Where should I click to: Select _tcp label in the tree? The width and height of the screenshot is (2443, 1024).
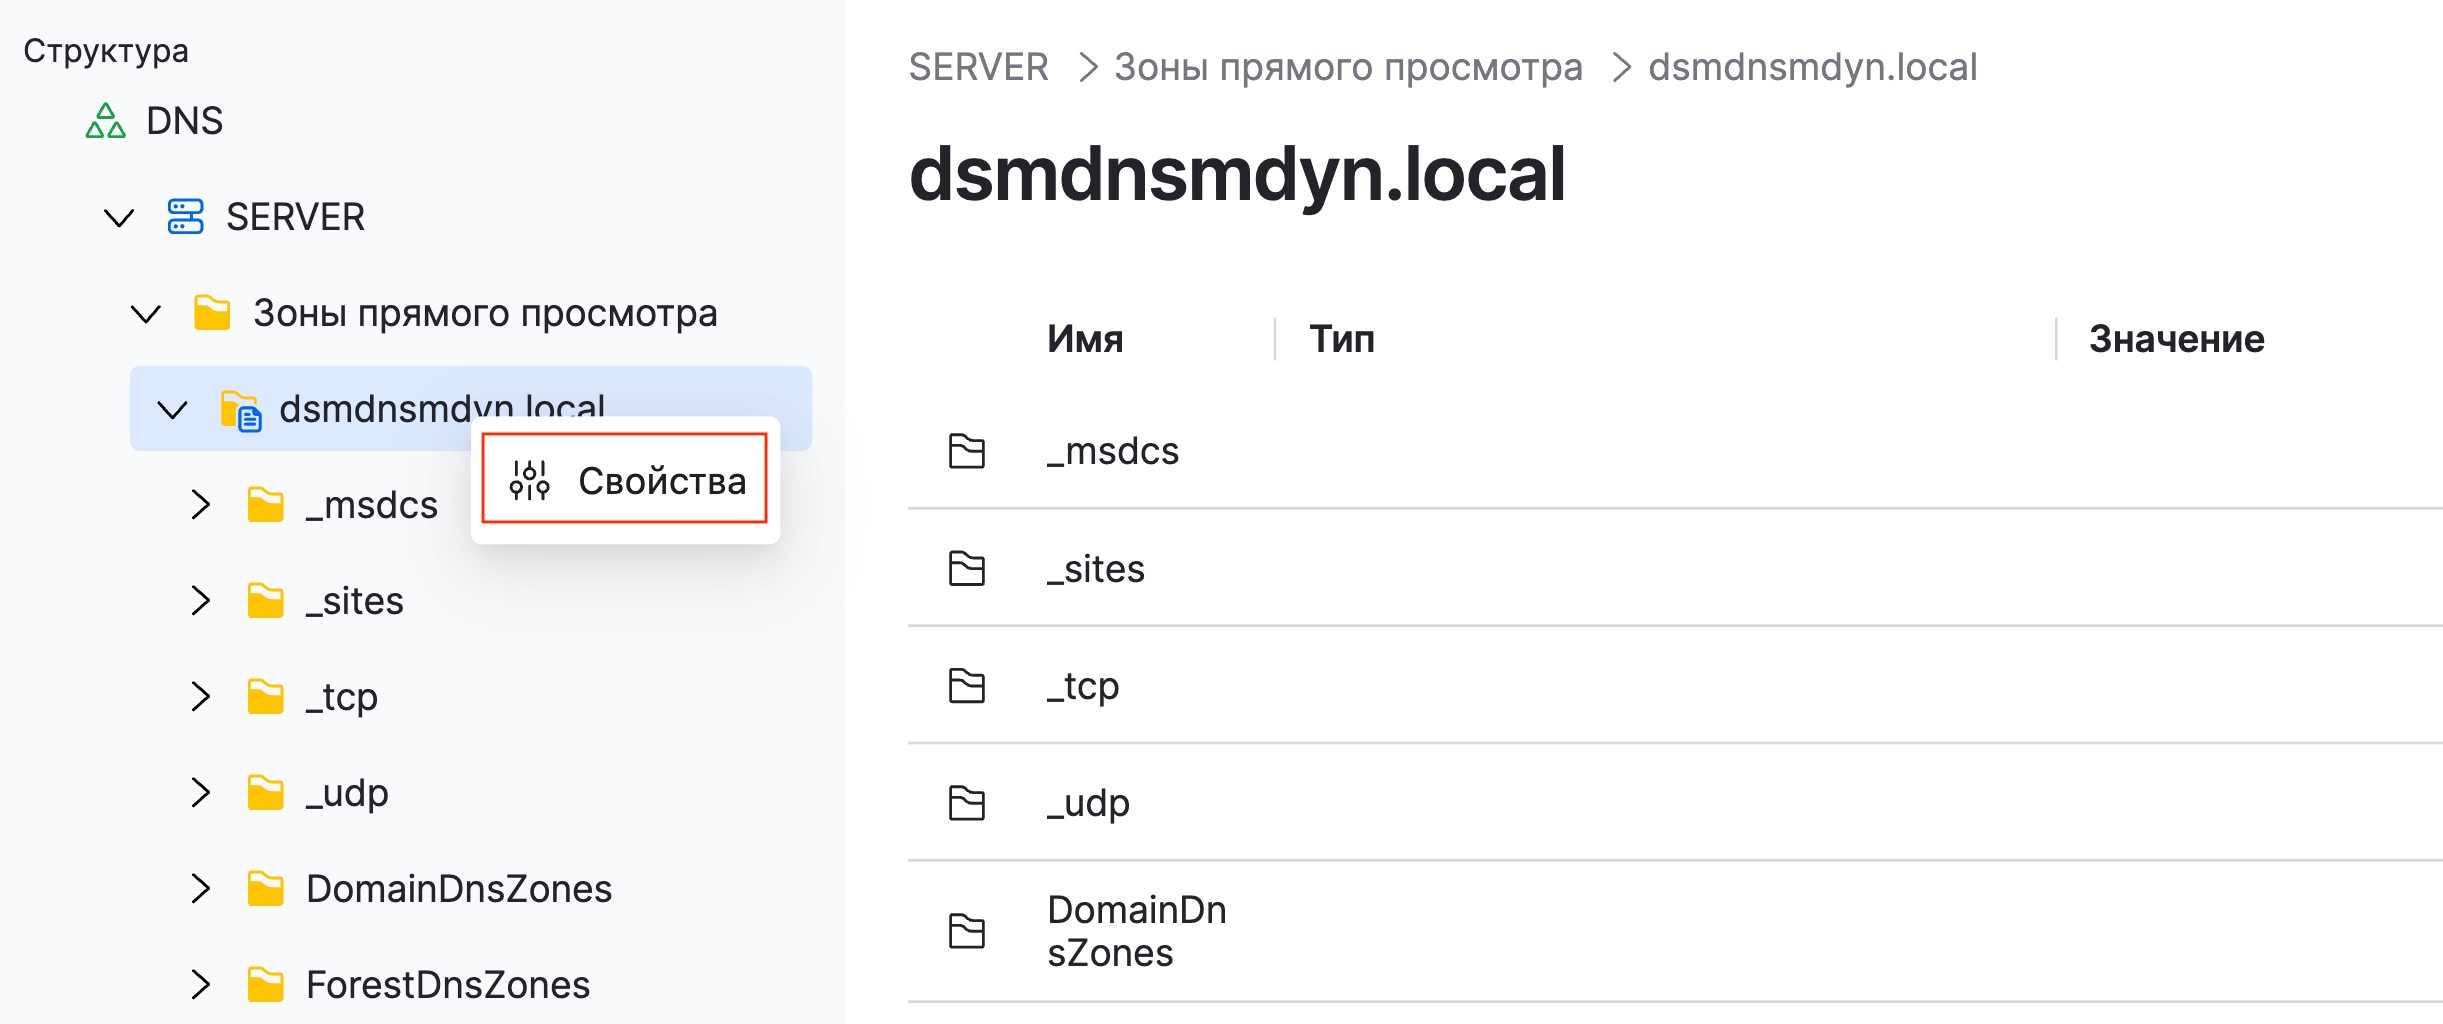[342, 698]
